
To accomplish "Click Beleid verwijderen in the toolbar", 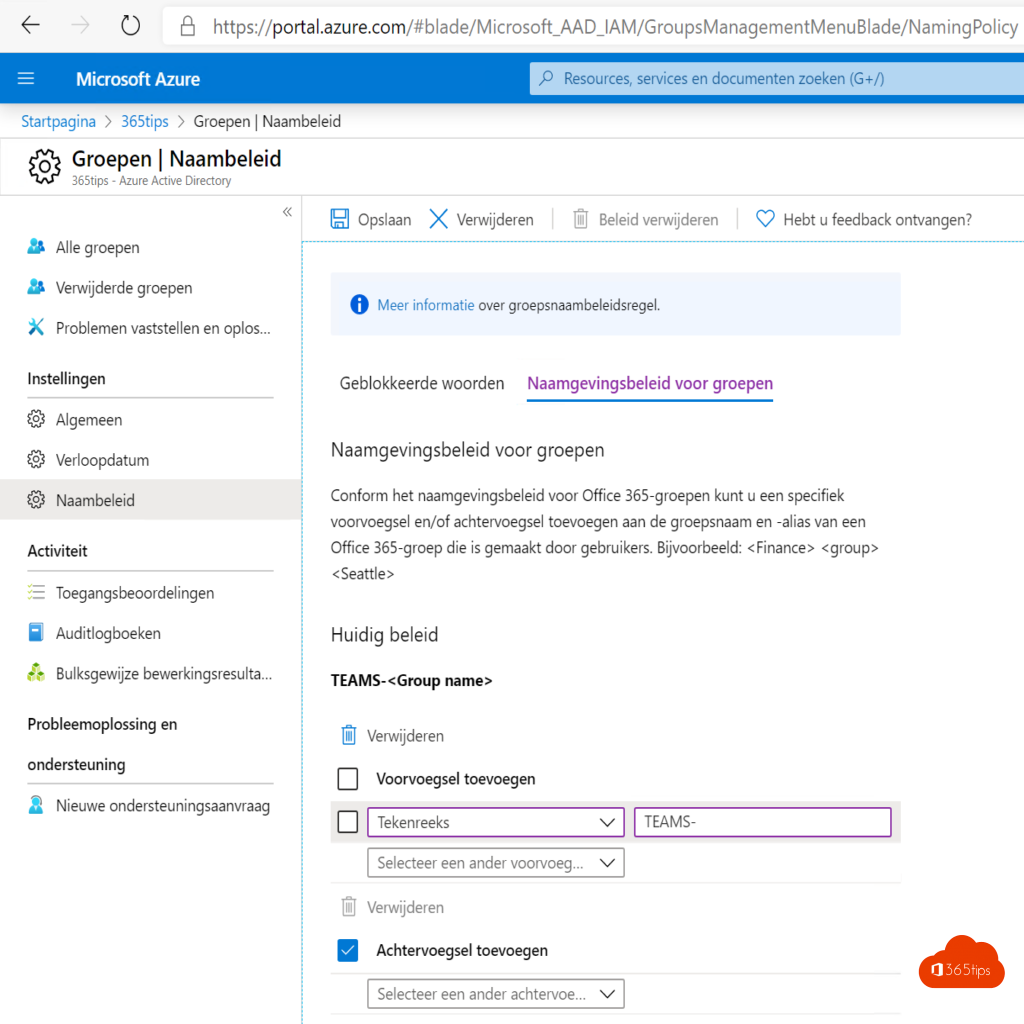I will 646,219.
